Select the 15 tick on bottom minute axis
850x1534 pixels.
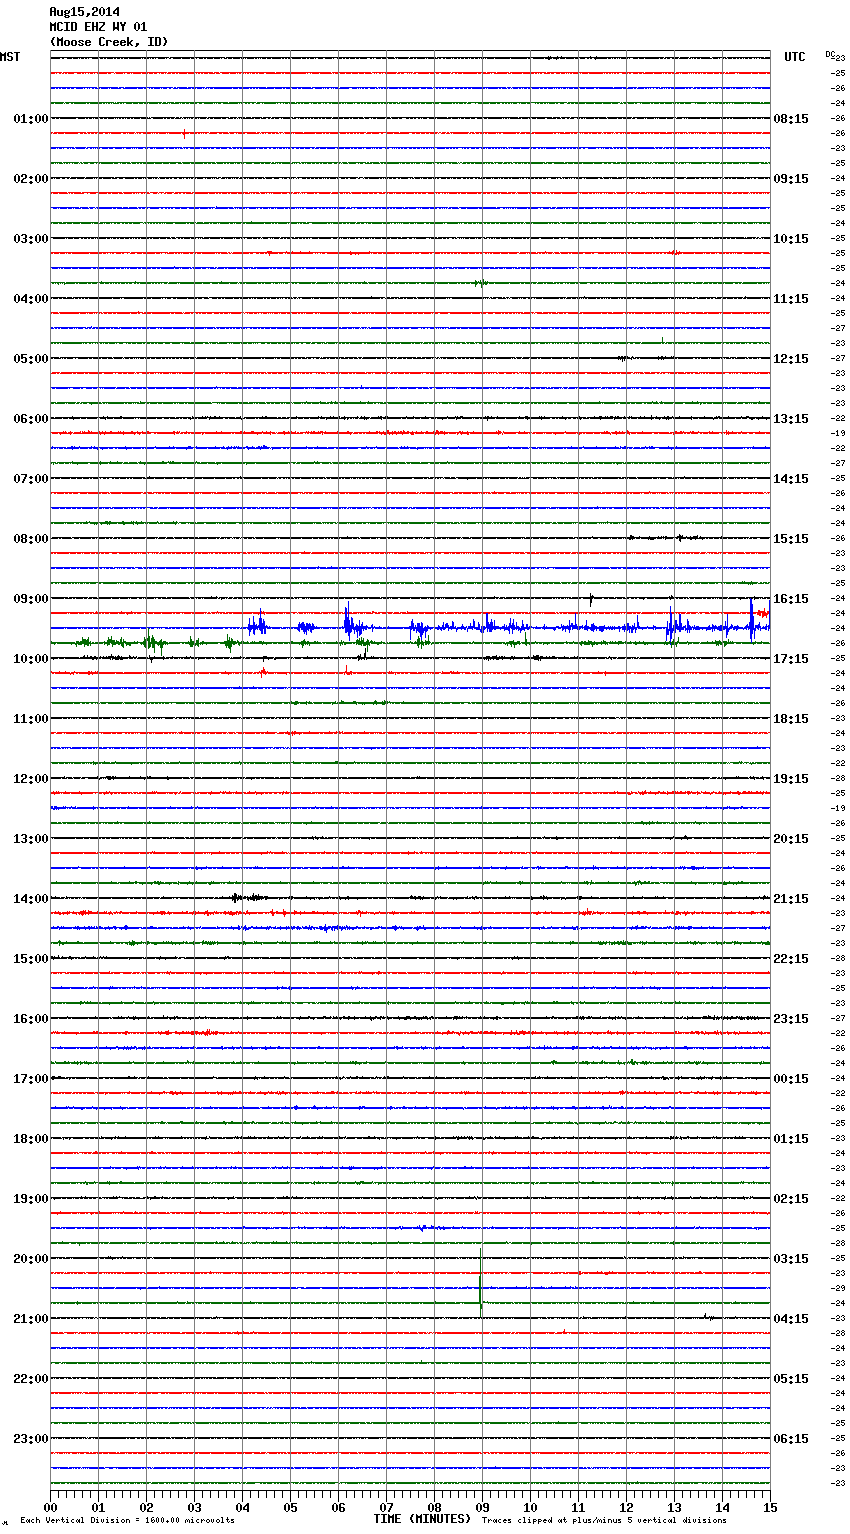770,1507
